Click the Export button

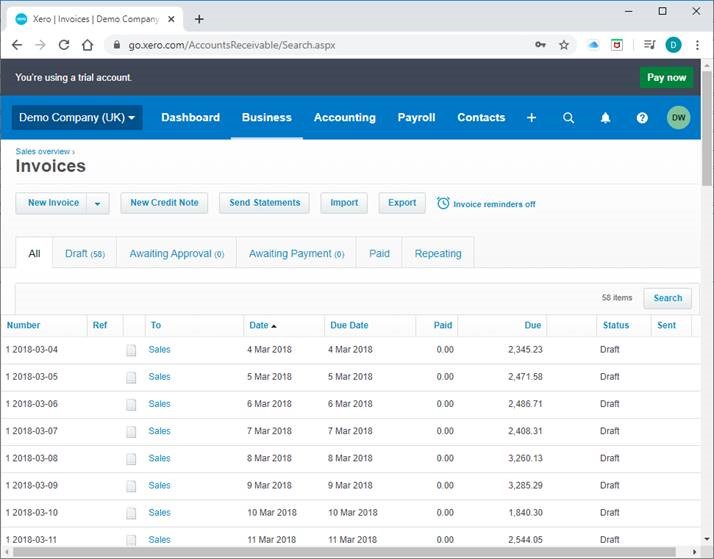402,203
